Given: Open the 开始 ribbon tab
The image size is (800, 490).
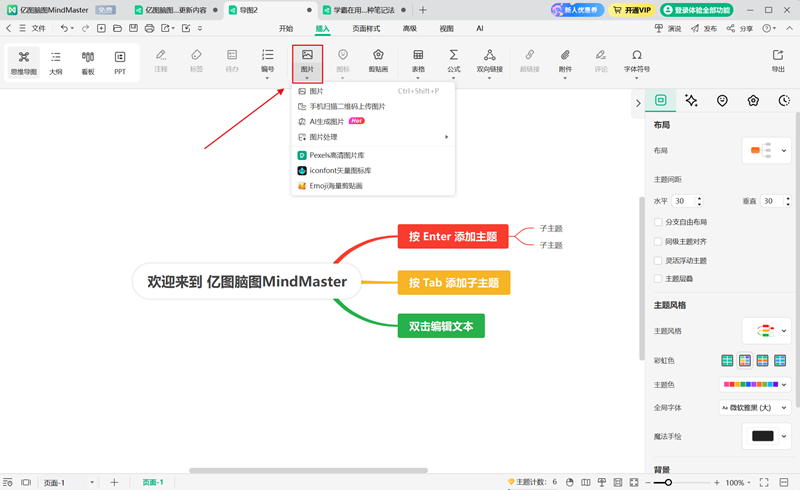Looking at the screenshot, I should (286, 29).
